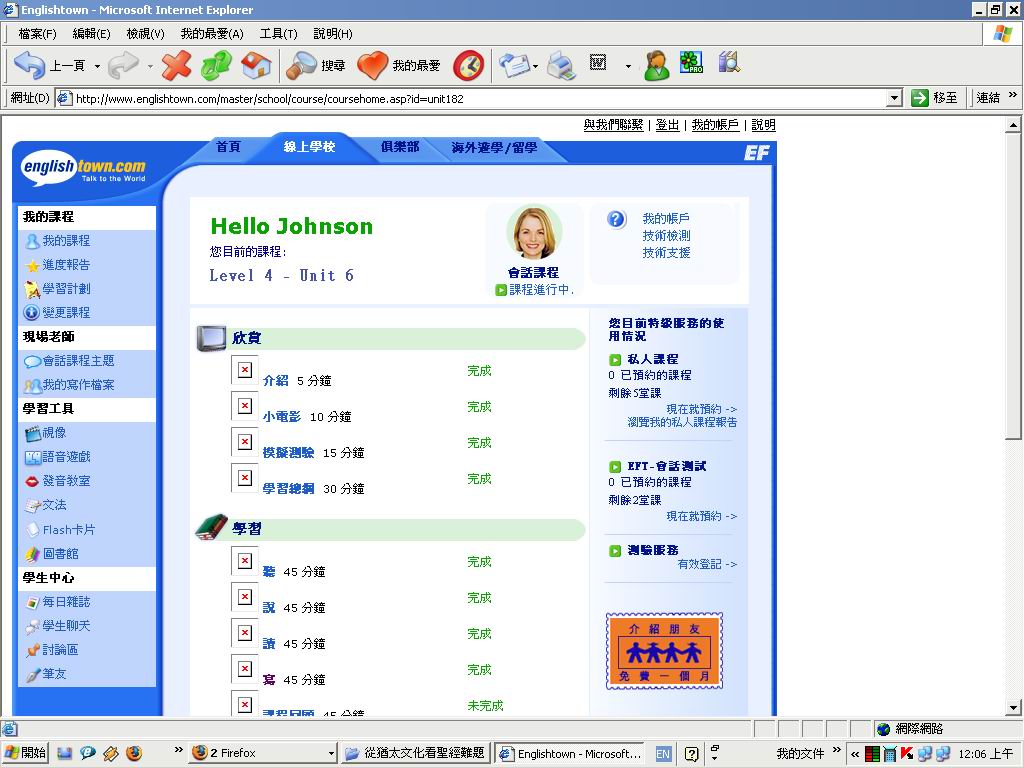Click the 登出 logout link

click(x=667, y=125)
